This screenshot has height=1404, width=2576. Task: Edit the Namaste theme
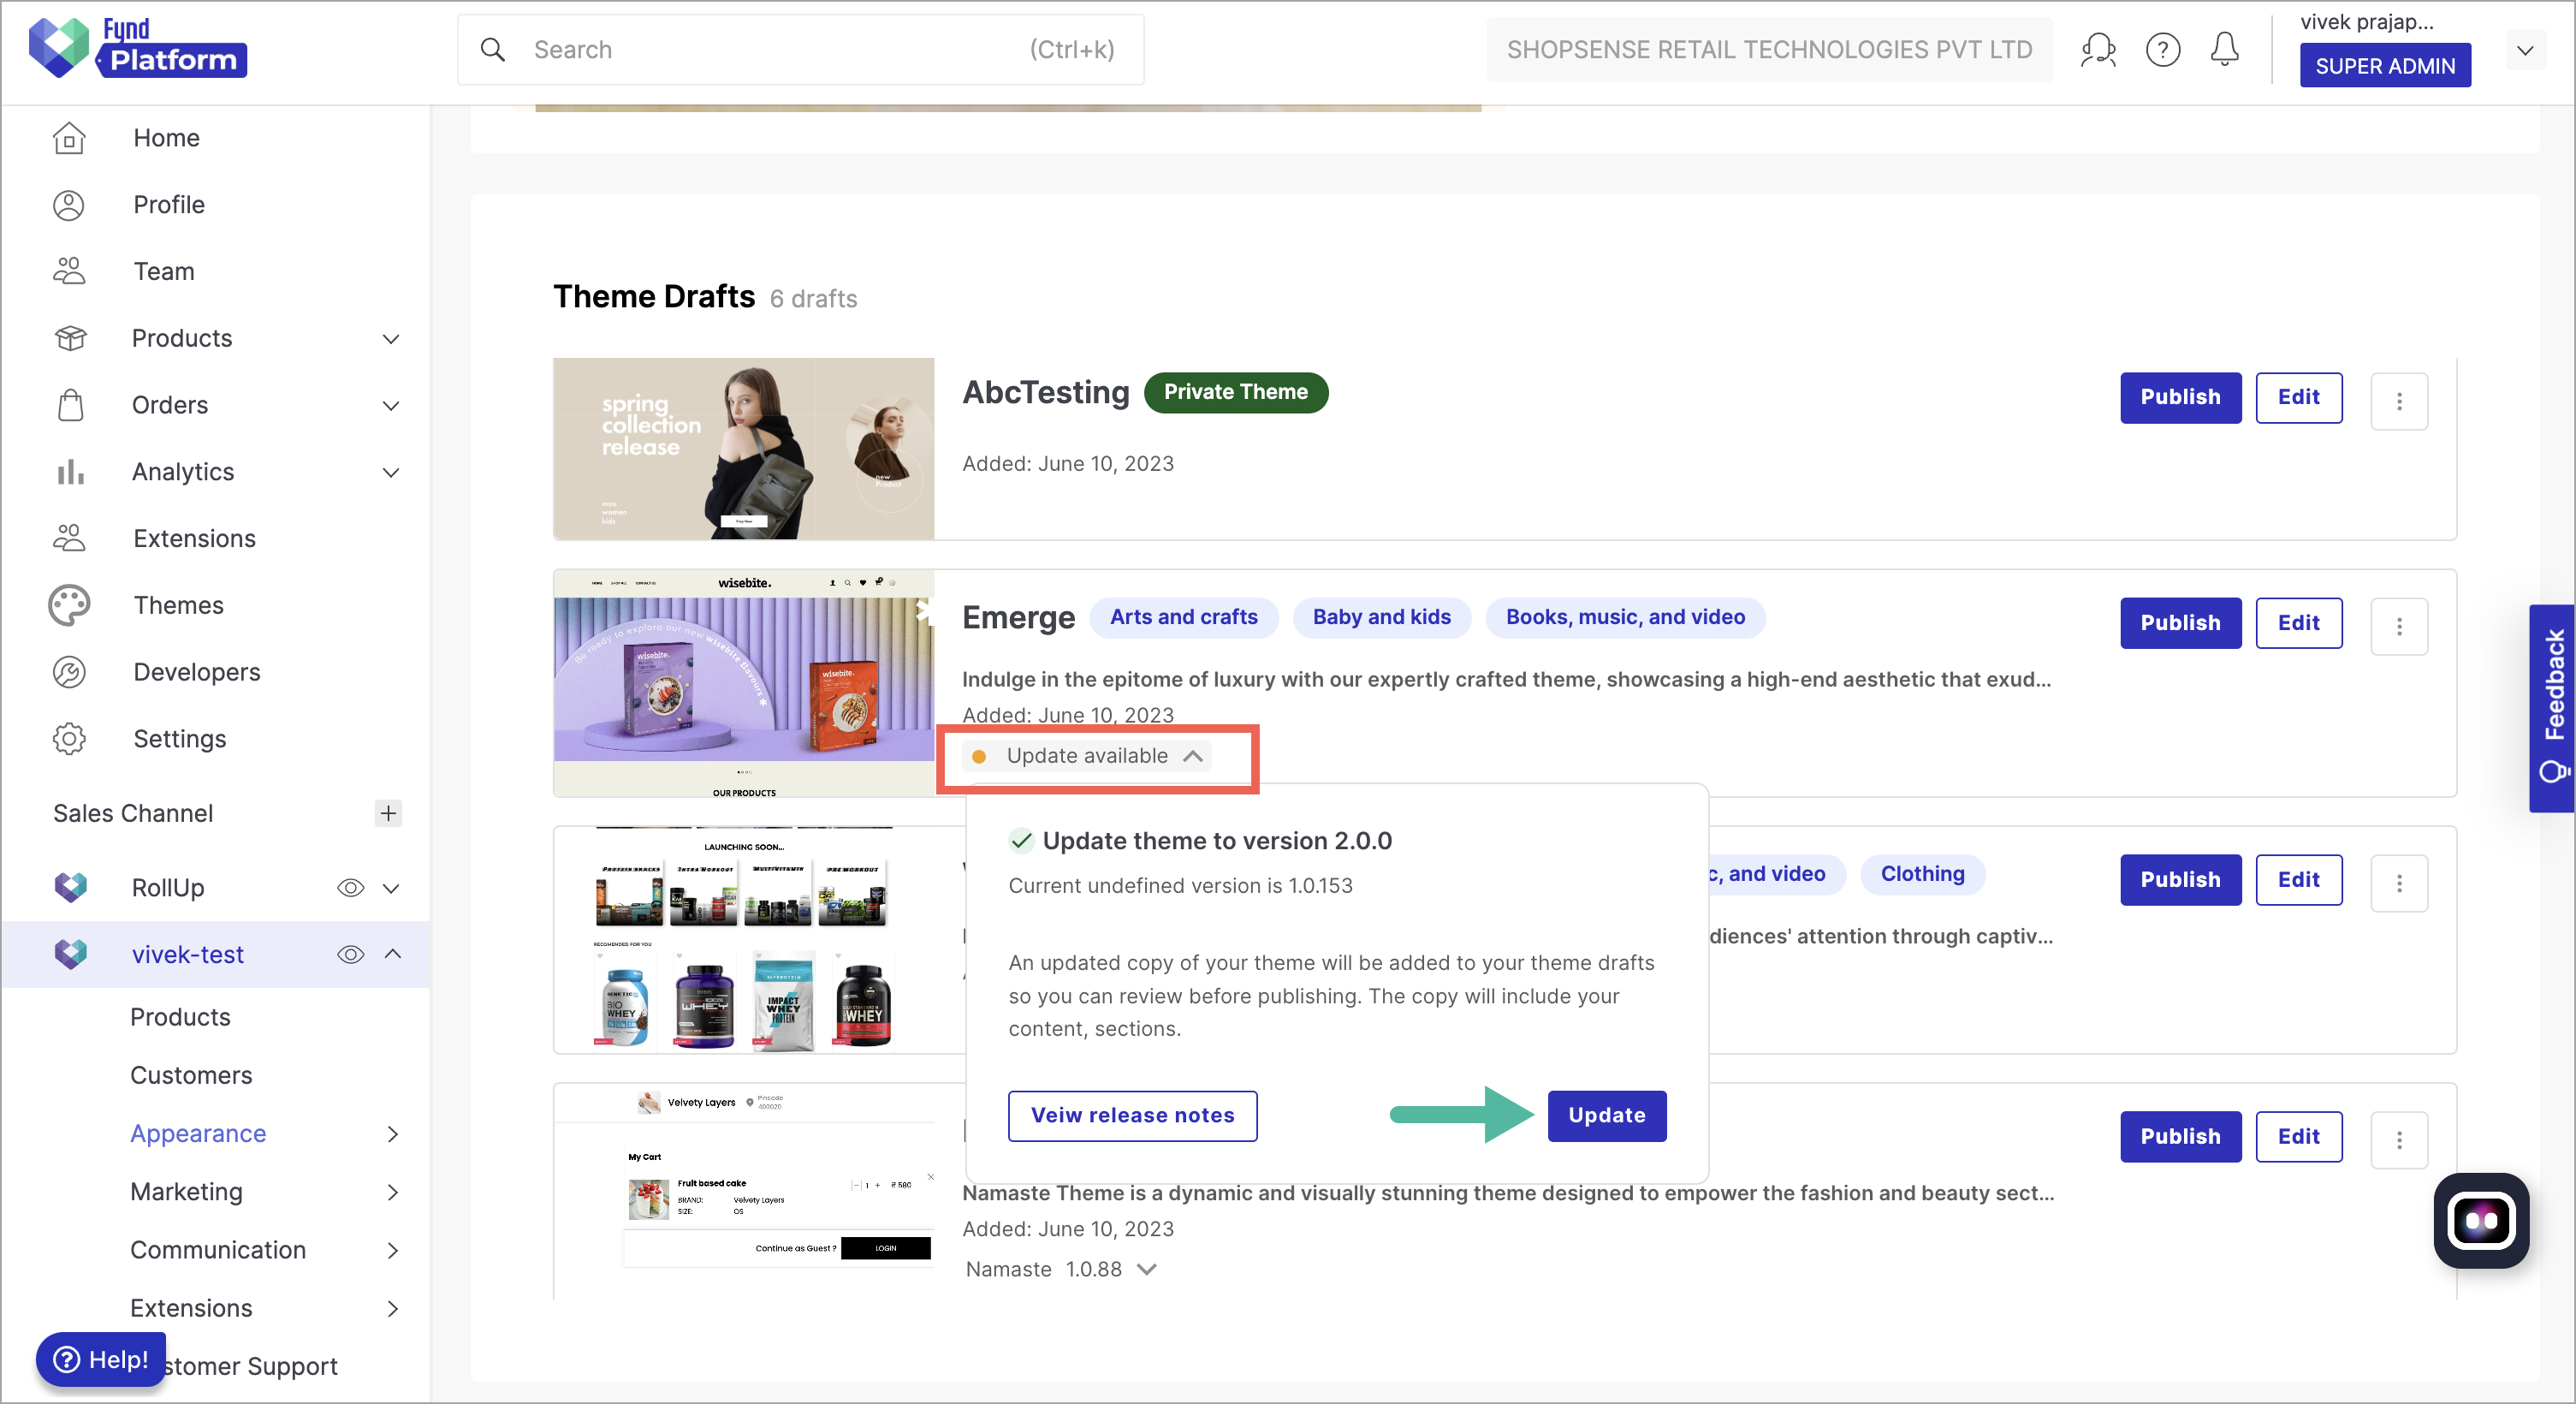click(2298, 1137)
